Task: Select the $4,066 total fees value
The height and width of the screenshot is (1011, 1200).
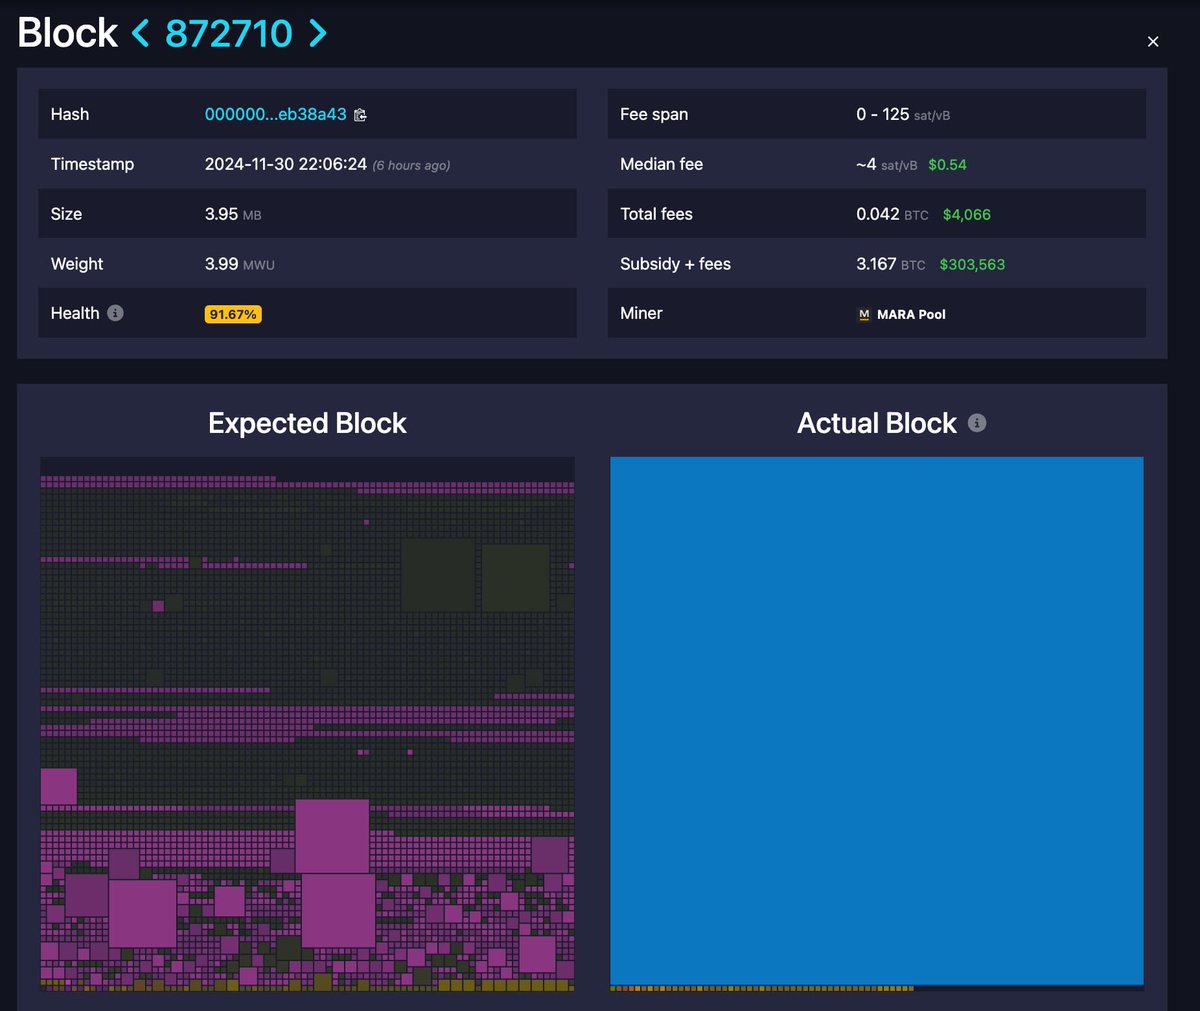Action: tap(967, 213)
